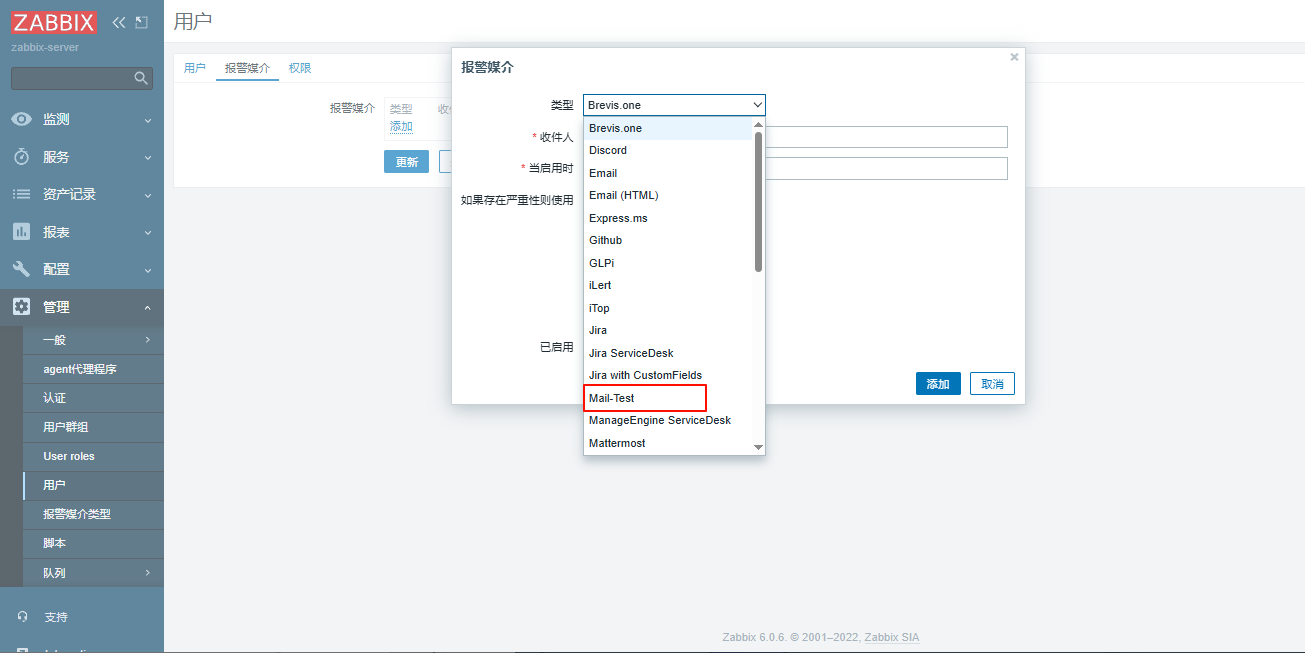Select Mattermost in dropdown list
Screen dimensions: 1305x653
(x=667, y=443)
